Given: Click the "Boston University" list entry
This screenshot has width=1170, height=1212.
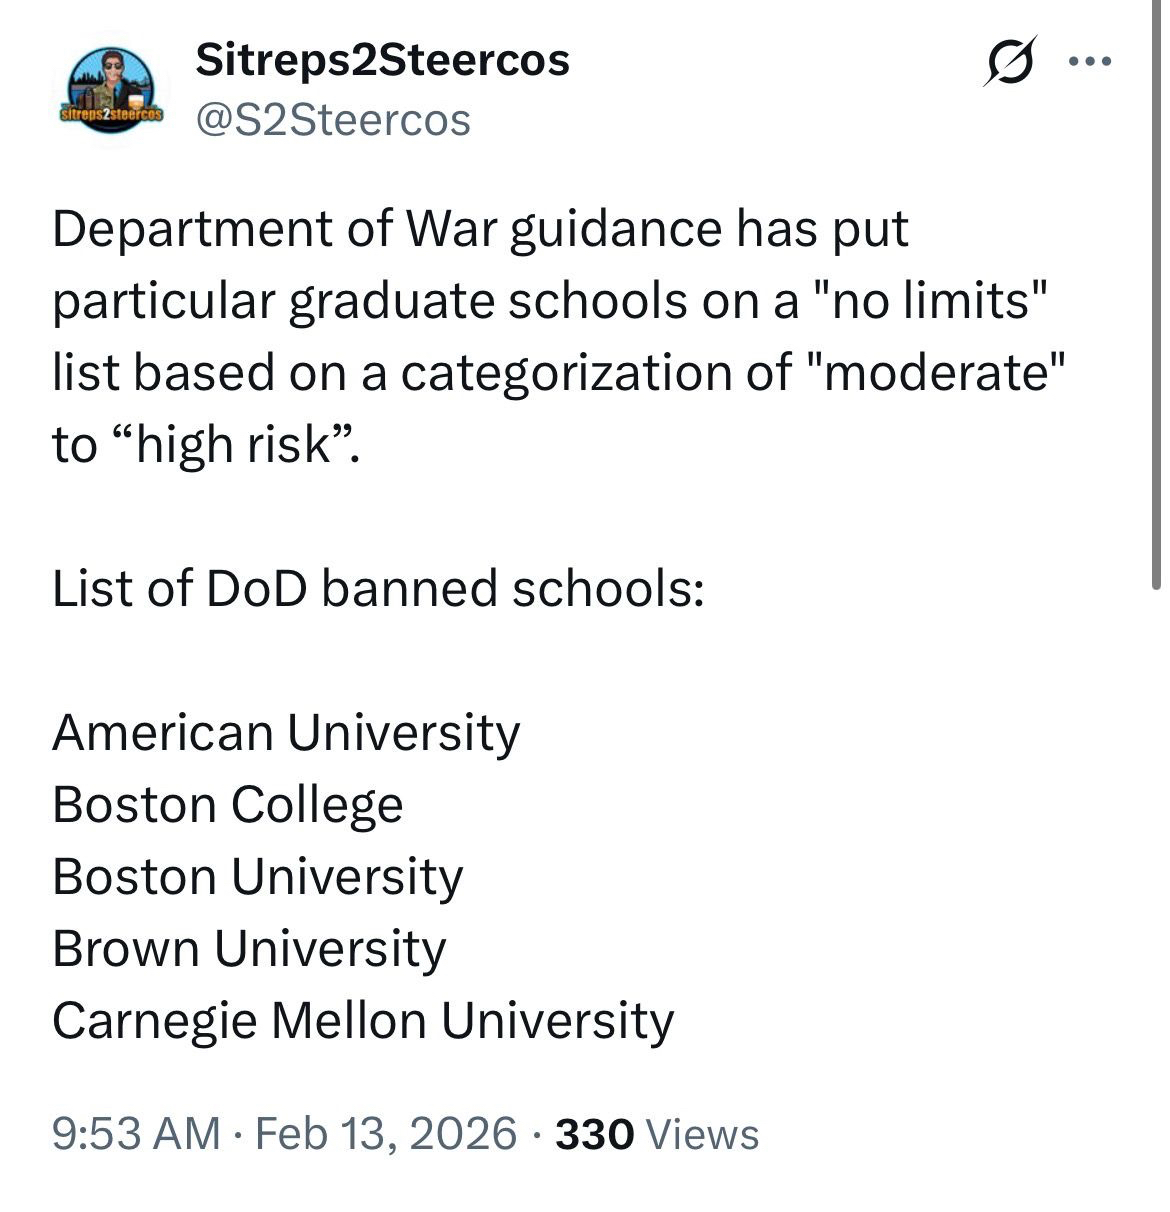Looking at the screenshot, I should 258,876.
